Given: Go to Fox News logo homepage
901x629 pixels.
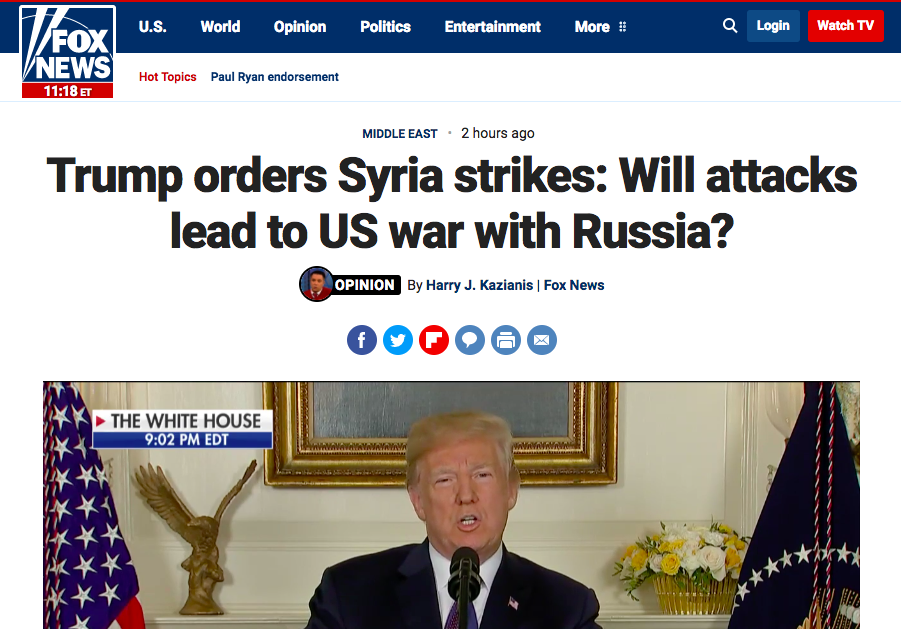Looking at the screenshot, I should [68, 52].
